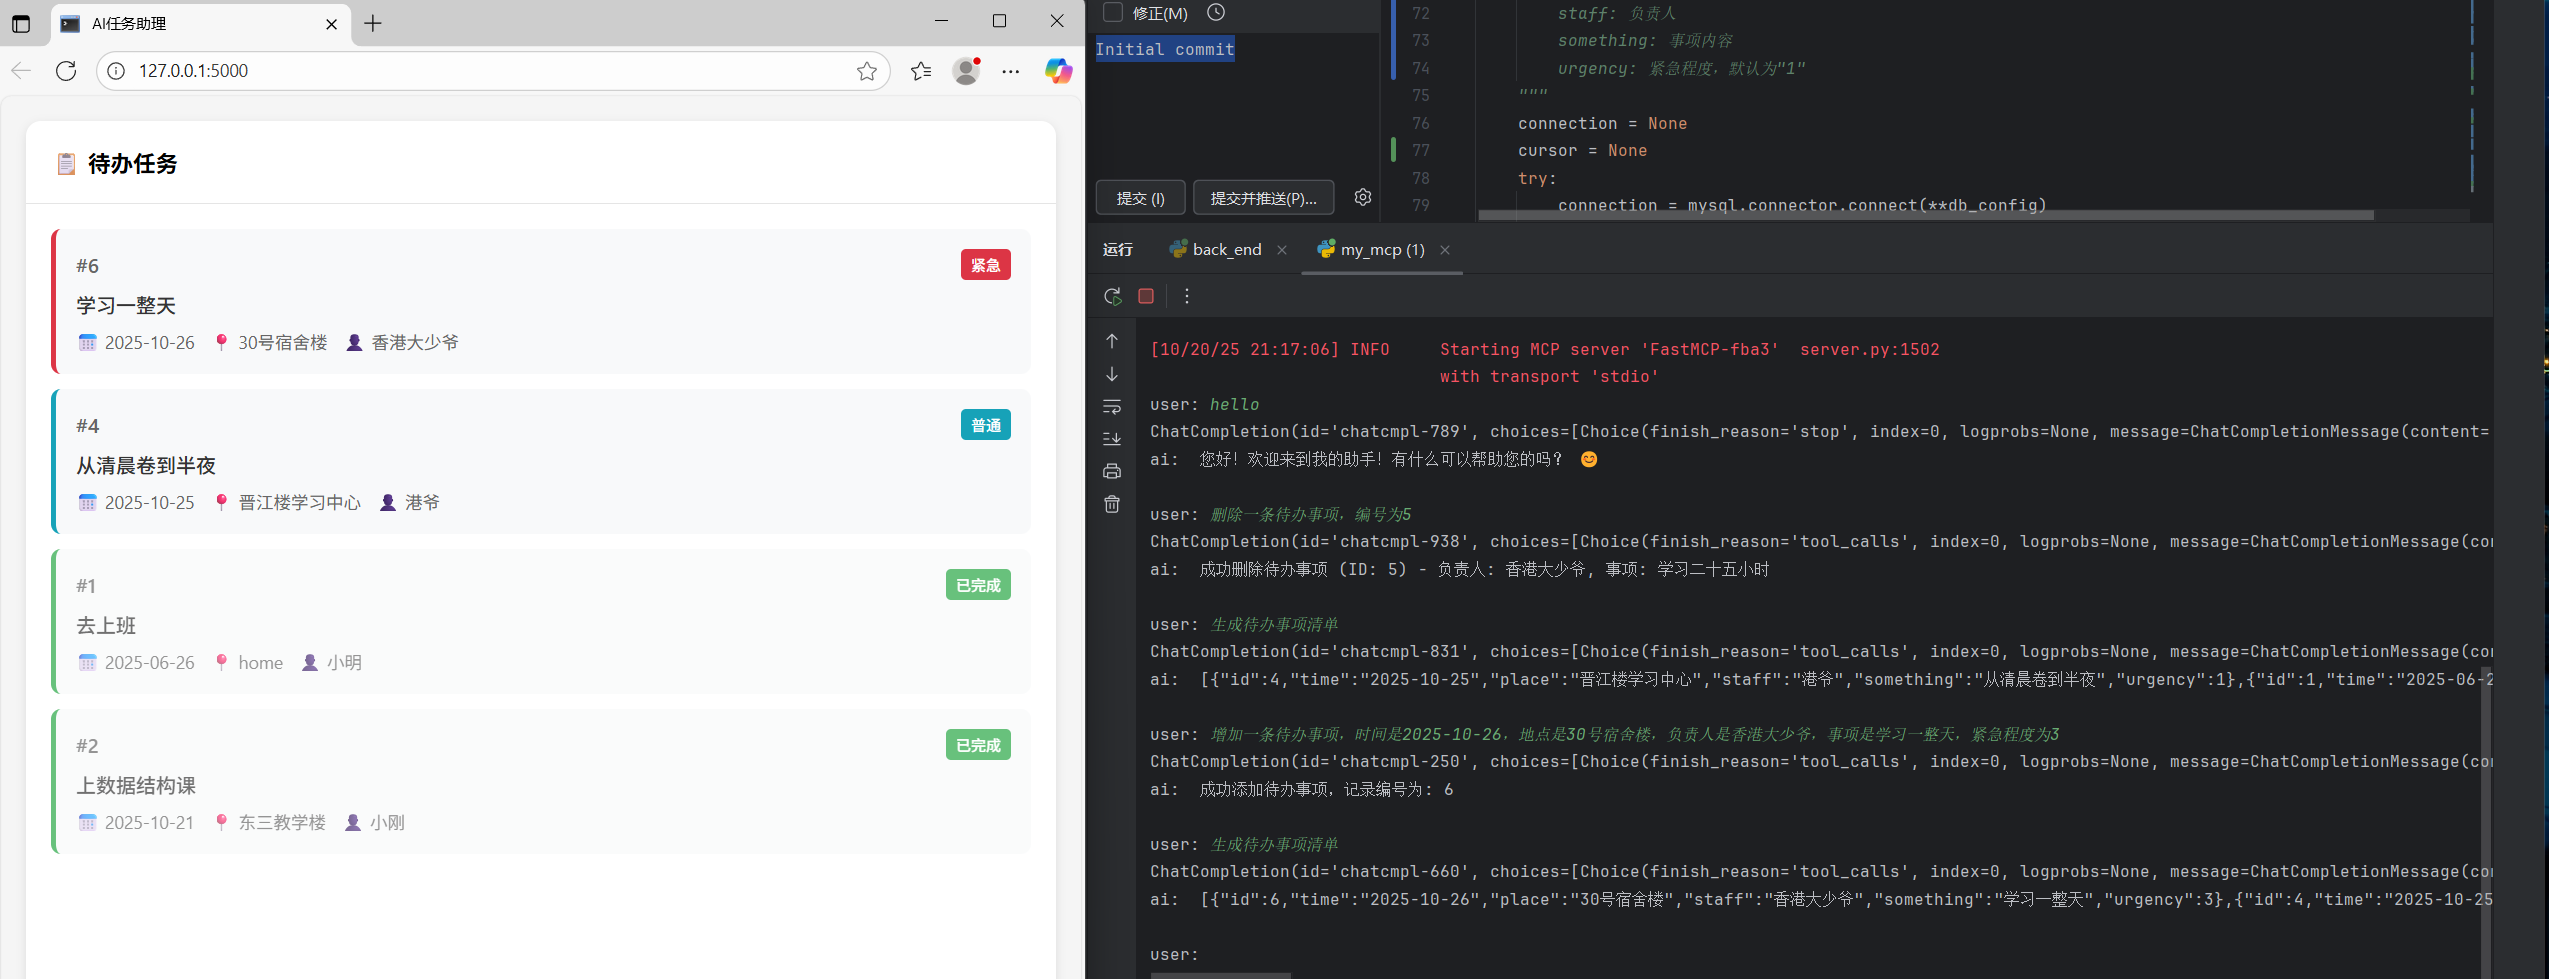Open commit message history clock icon
This screenshot has width=2549, height=979.
coord(1216,12)
